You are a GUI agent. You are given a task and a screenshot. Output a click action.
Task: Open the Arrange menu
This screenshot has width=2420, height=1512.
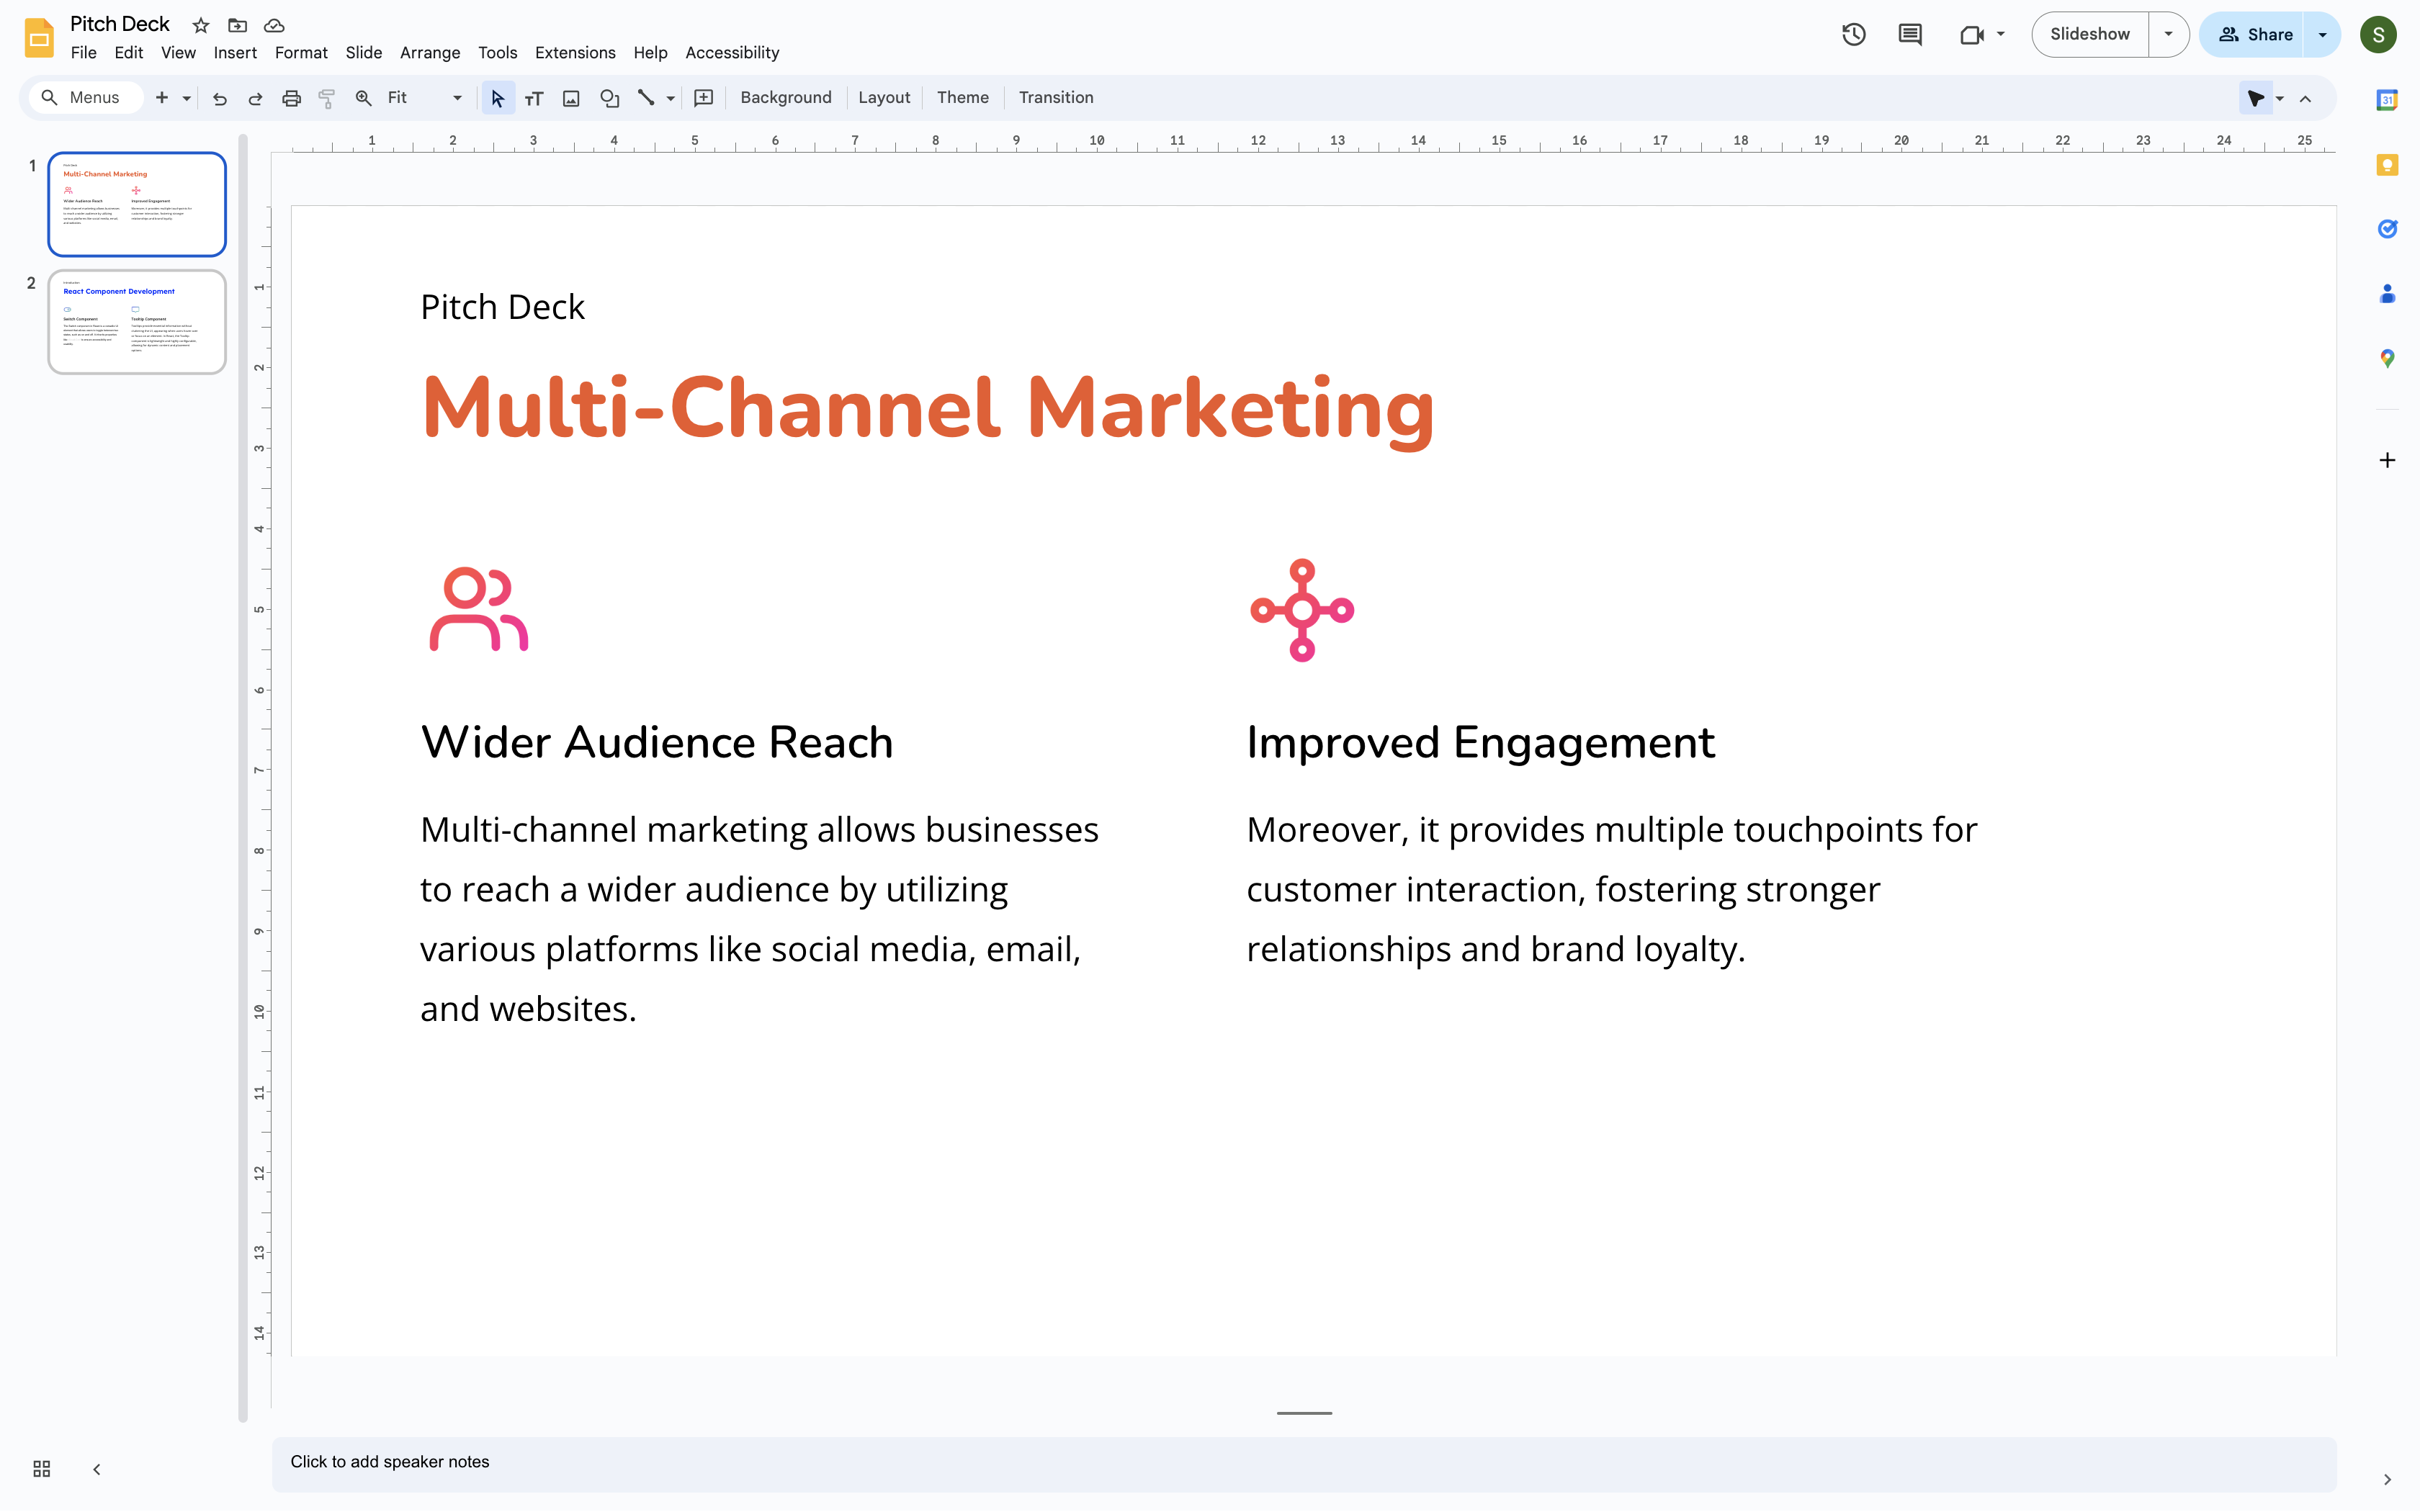[430, 52]
